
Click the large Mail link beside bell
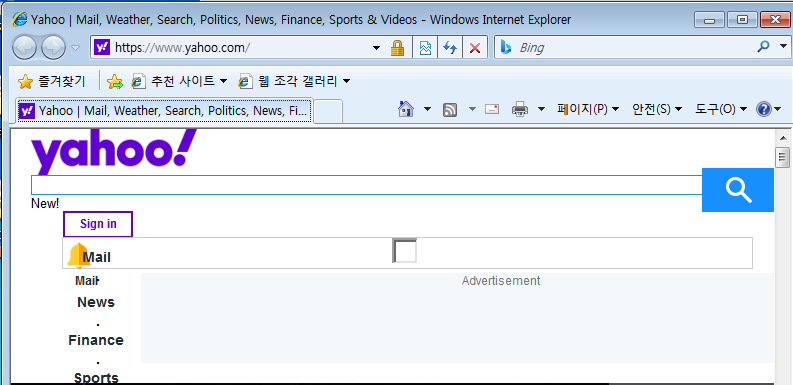(97, 258)
